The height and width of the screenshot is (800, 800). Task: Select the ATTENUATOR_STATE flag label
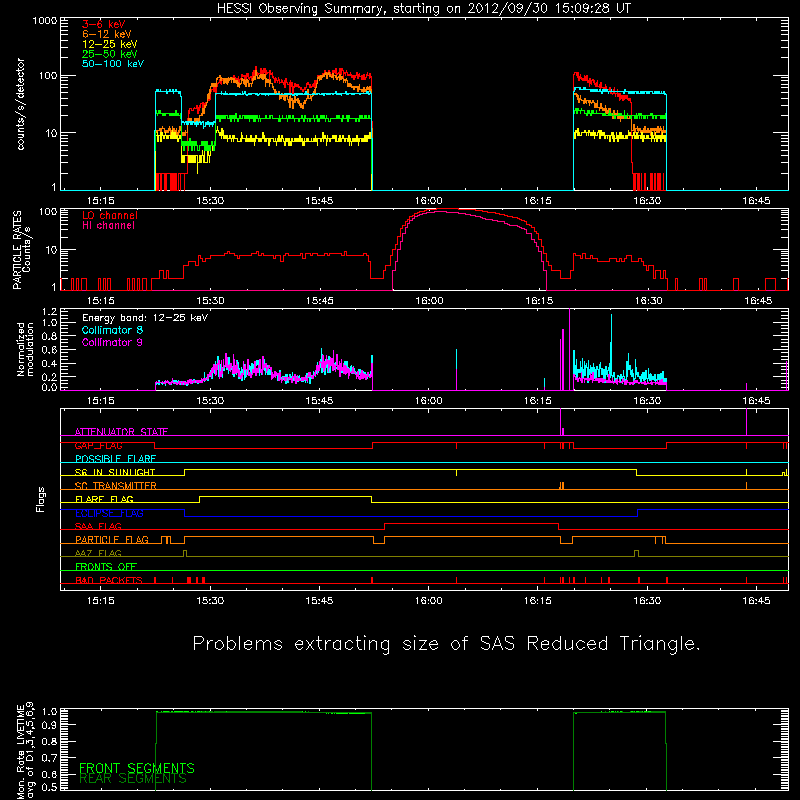coord(121,432)
